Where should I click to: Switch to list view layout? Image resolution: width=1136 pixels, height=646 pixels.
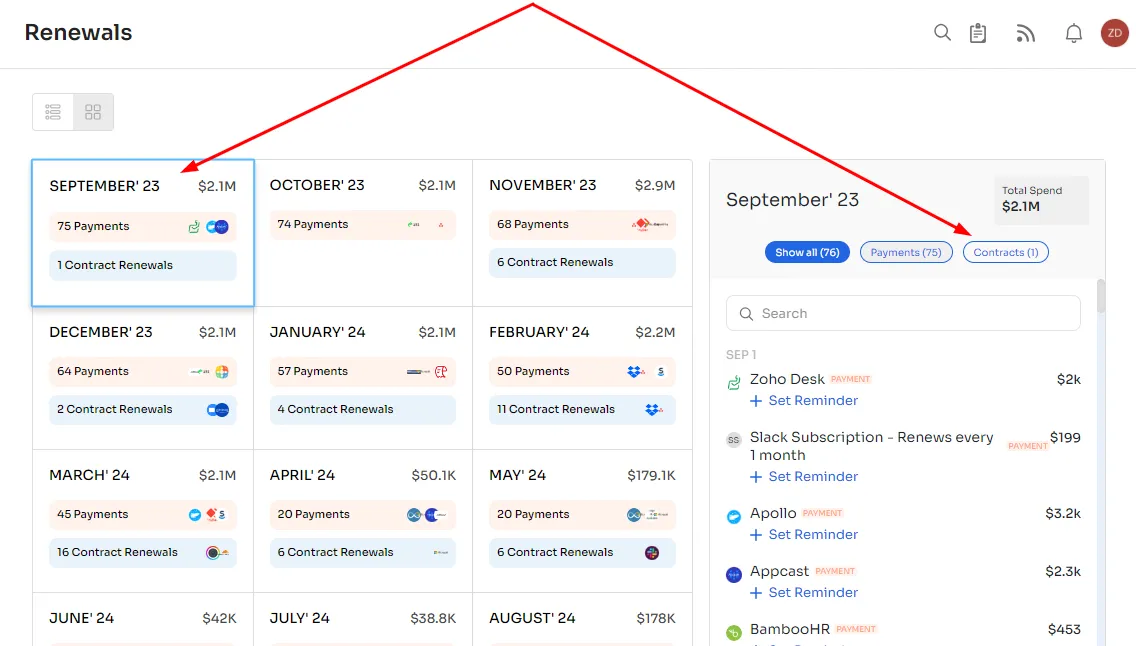pyautogui.click(x=53, y=112)
